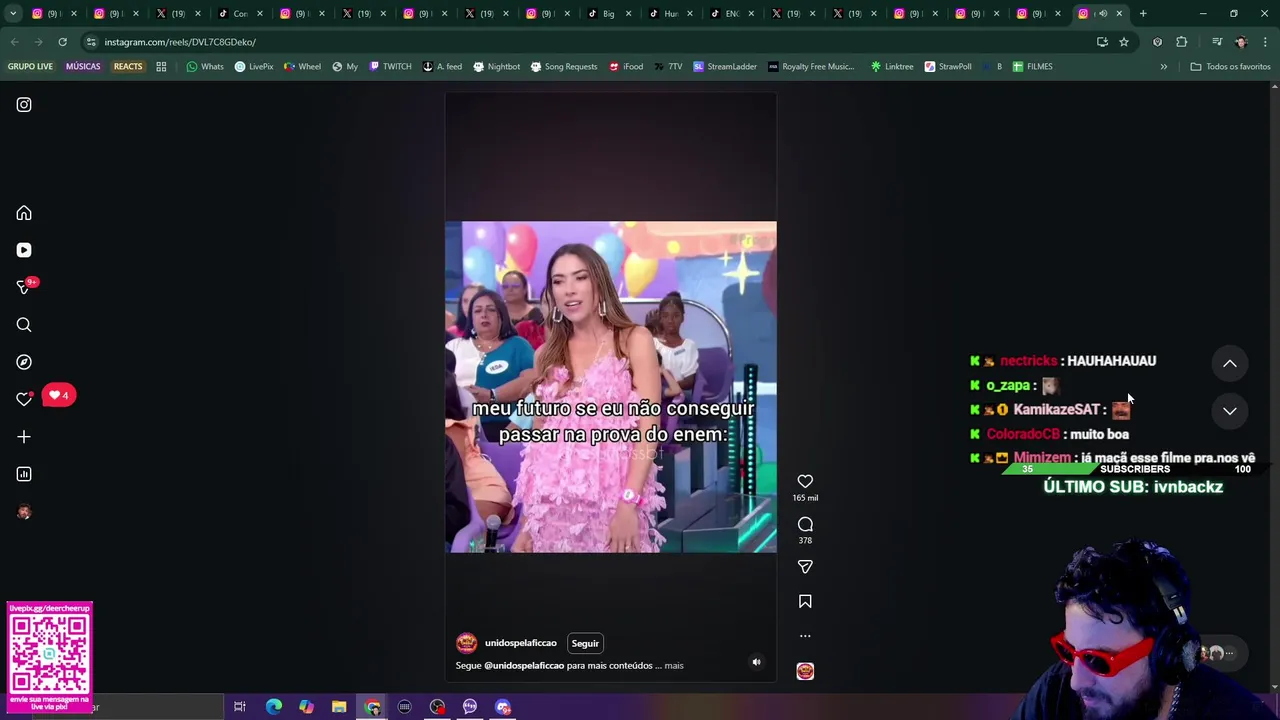This screenshot has width=1280, height=720.
Task: Save the reel with bookmark icon
Action: point(805,601)
